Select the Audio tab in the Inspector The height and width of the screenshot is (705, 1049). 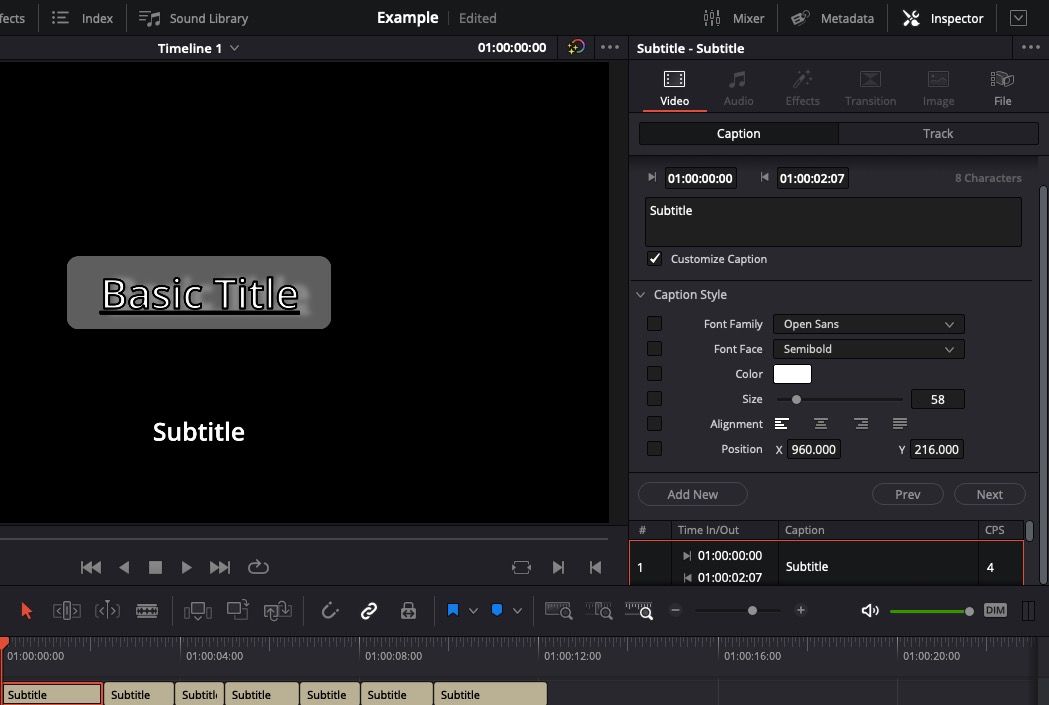click(738, 86)
